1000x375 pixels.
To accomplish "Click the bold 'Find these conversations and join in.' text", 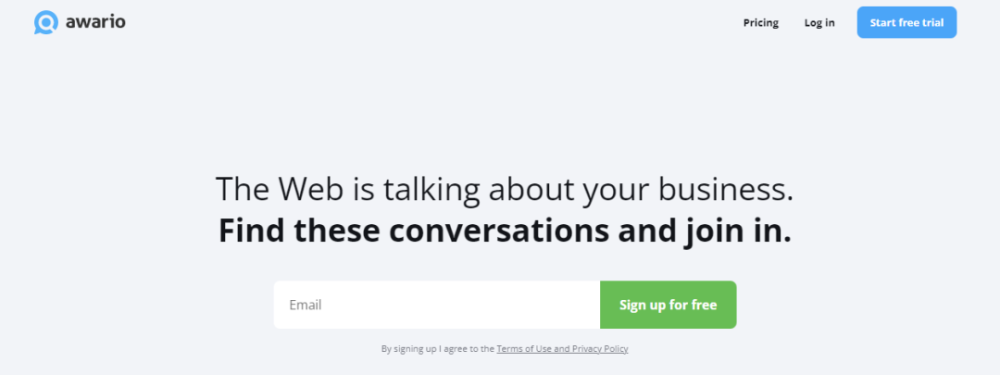I will [x=504, y=231].
